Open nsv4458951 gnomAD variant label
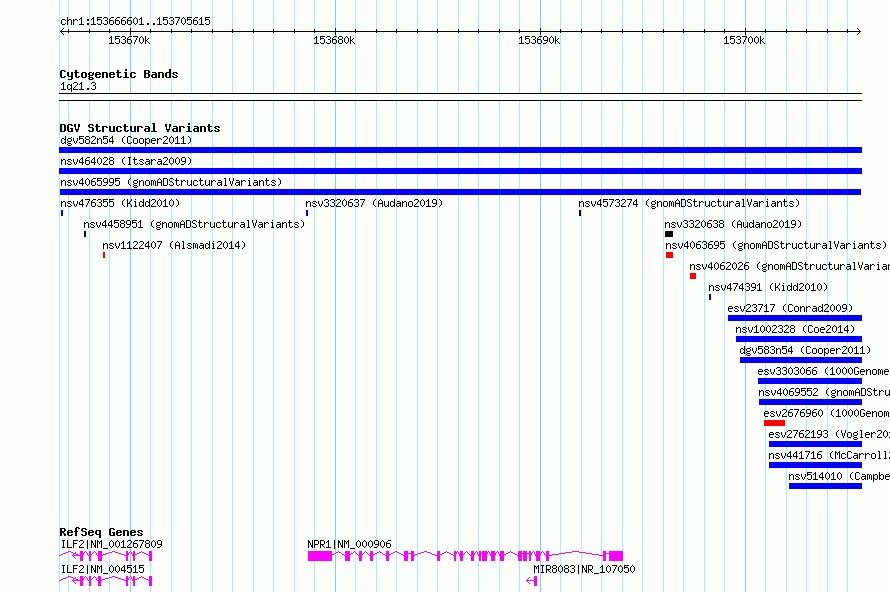 tap(194, 224)
